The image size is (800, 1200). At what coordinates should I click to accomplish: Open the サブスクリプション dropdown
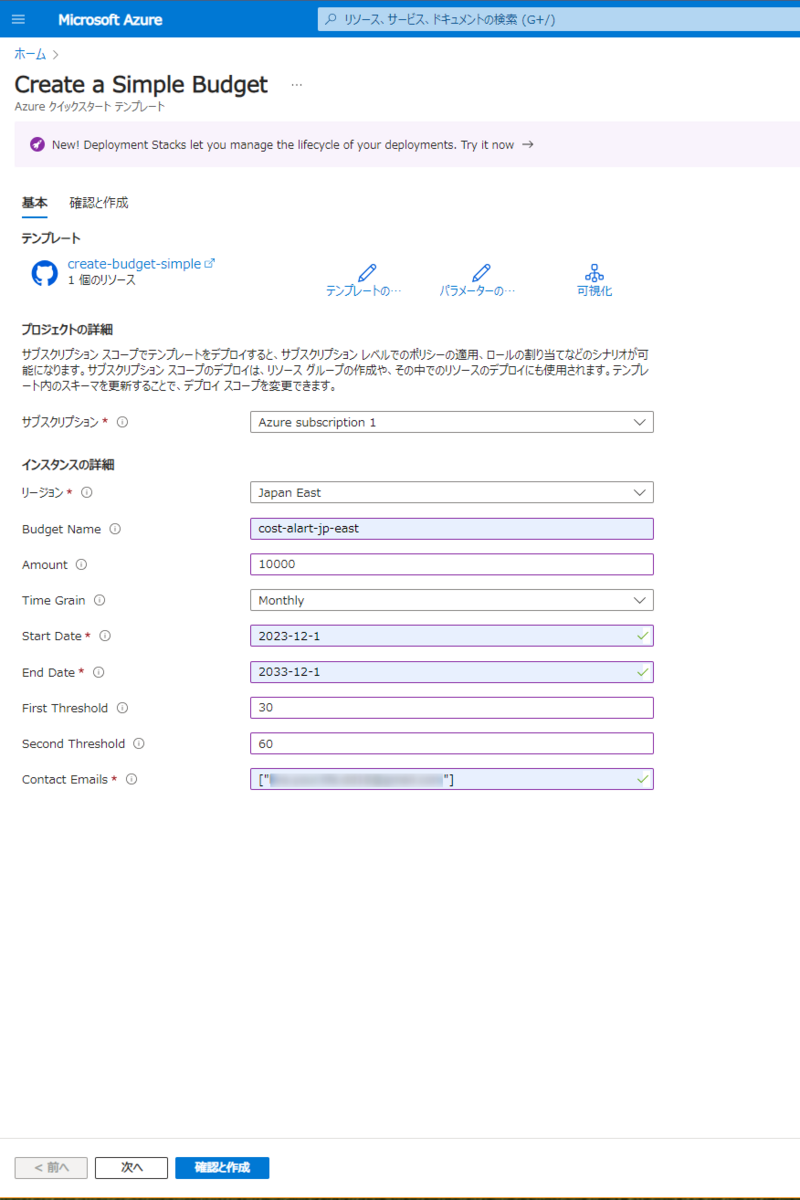[x=451, y=422]
